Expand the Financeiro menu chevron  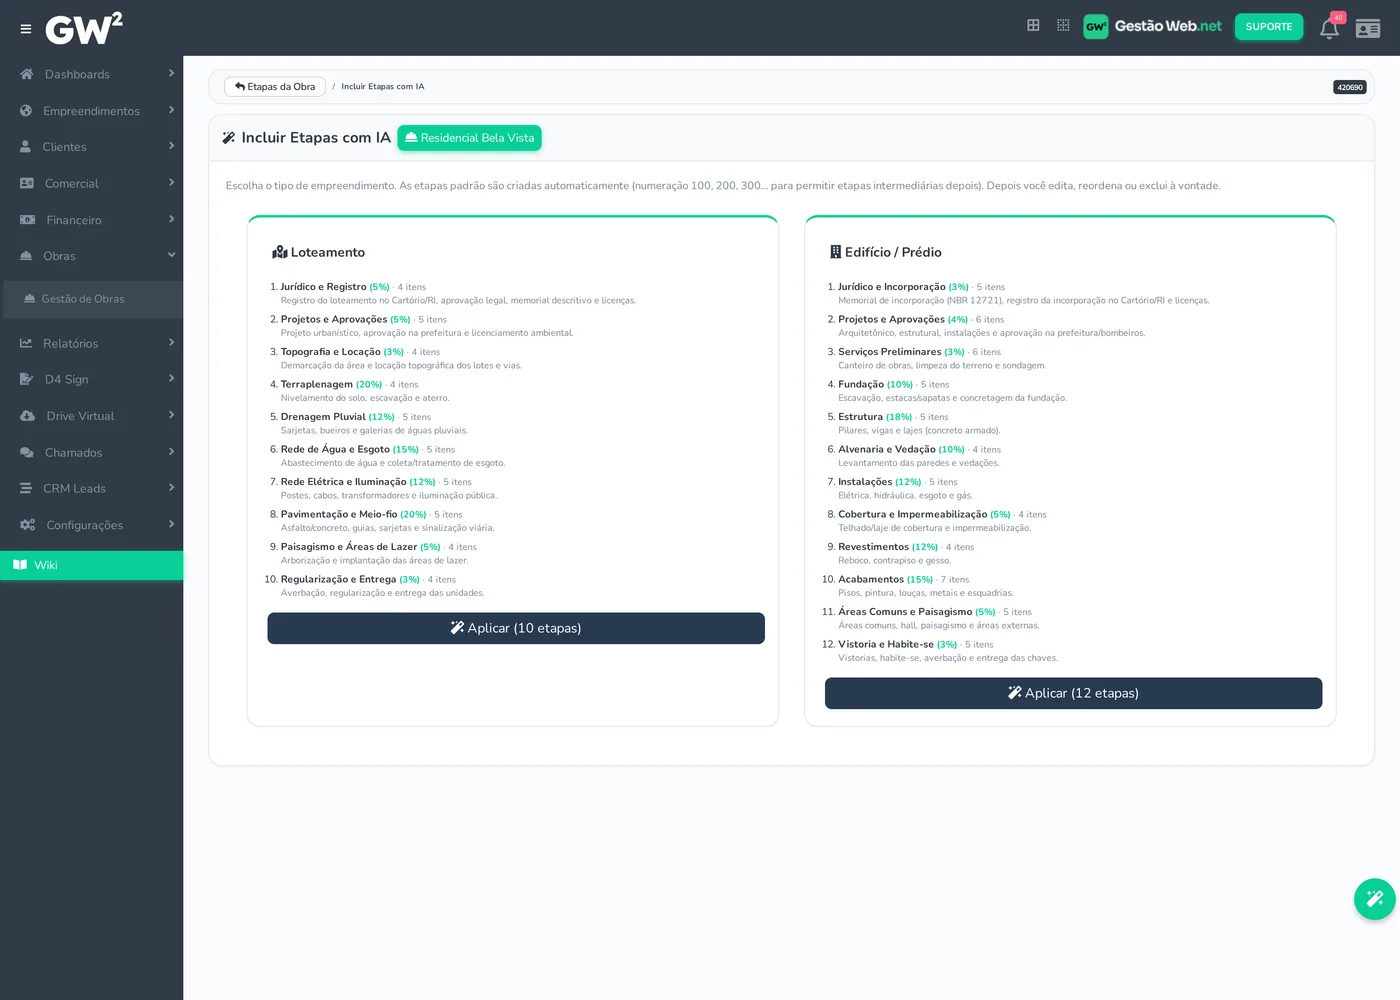pos(171,219)
